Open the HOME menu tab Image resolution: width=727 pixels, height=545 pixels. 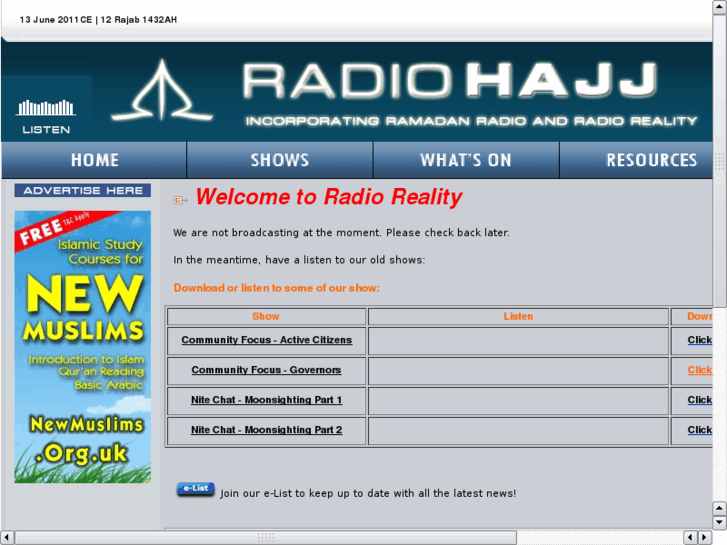click(x=94, y=160)
